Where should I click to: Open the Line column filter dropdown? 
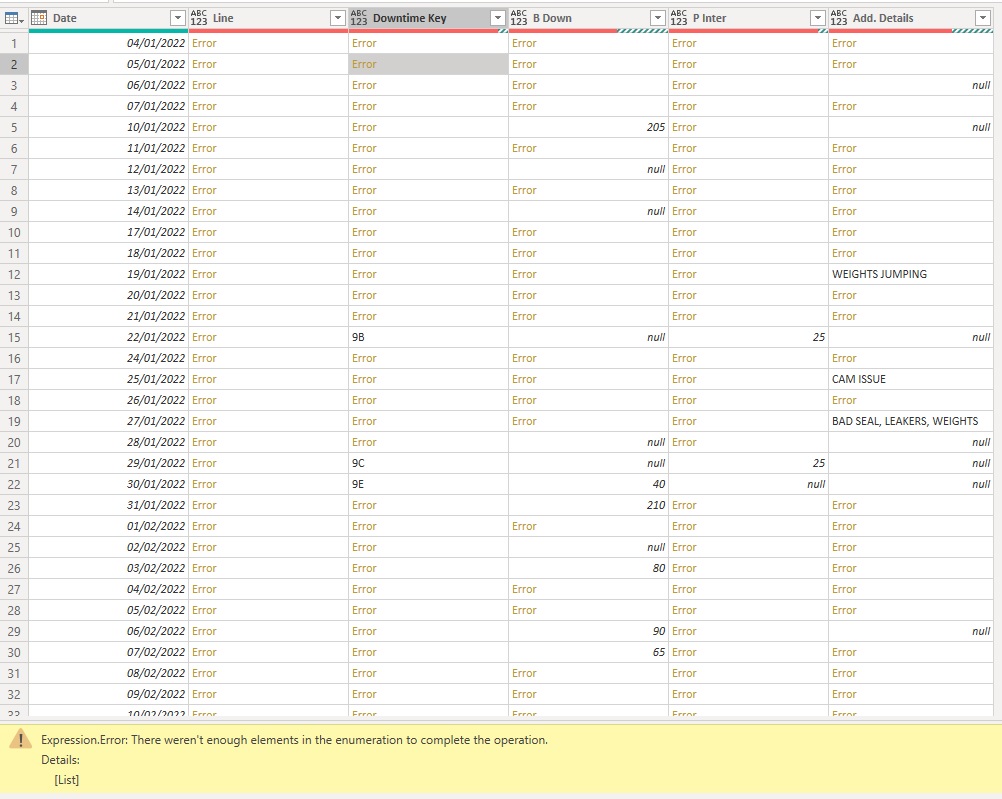(x=338, y=18)
